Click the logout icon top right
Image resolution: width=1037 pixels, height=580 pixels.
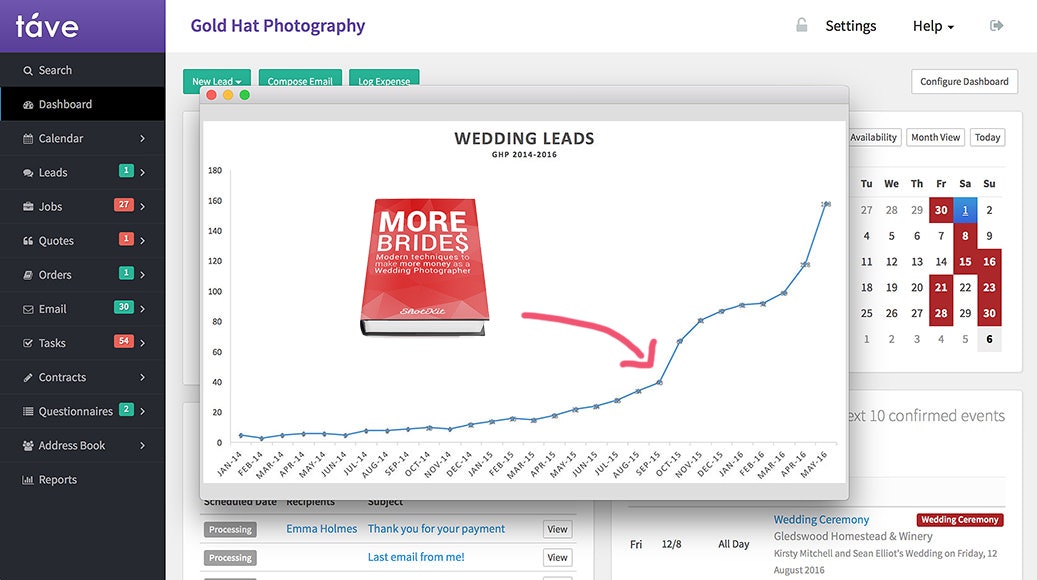coord(997,25)
